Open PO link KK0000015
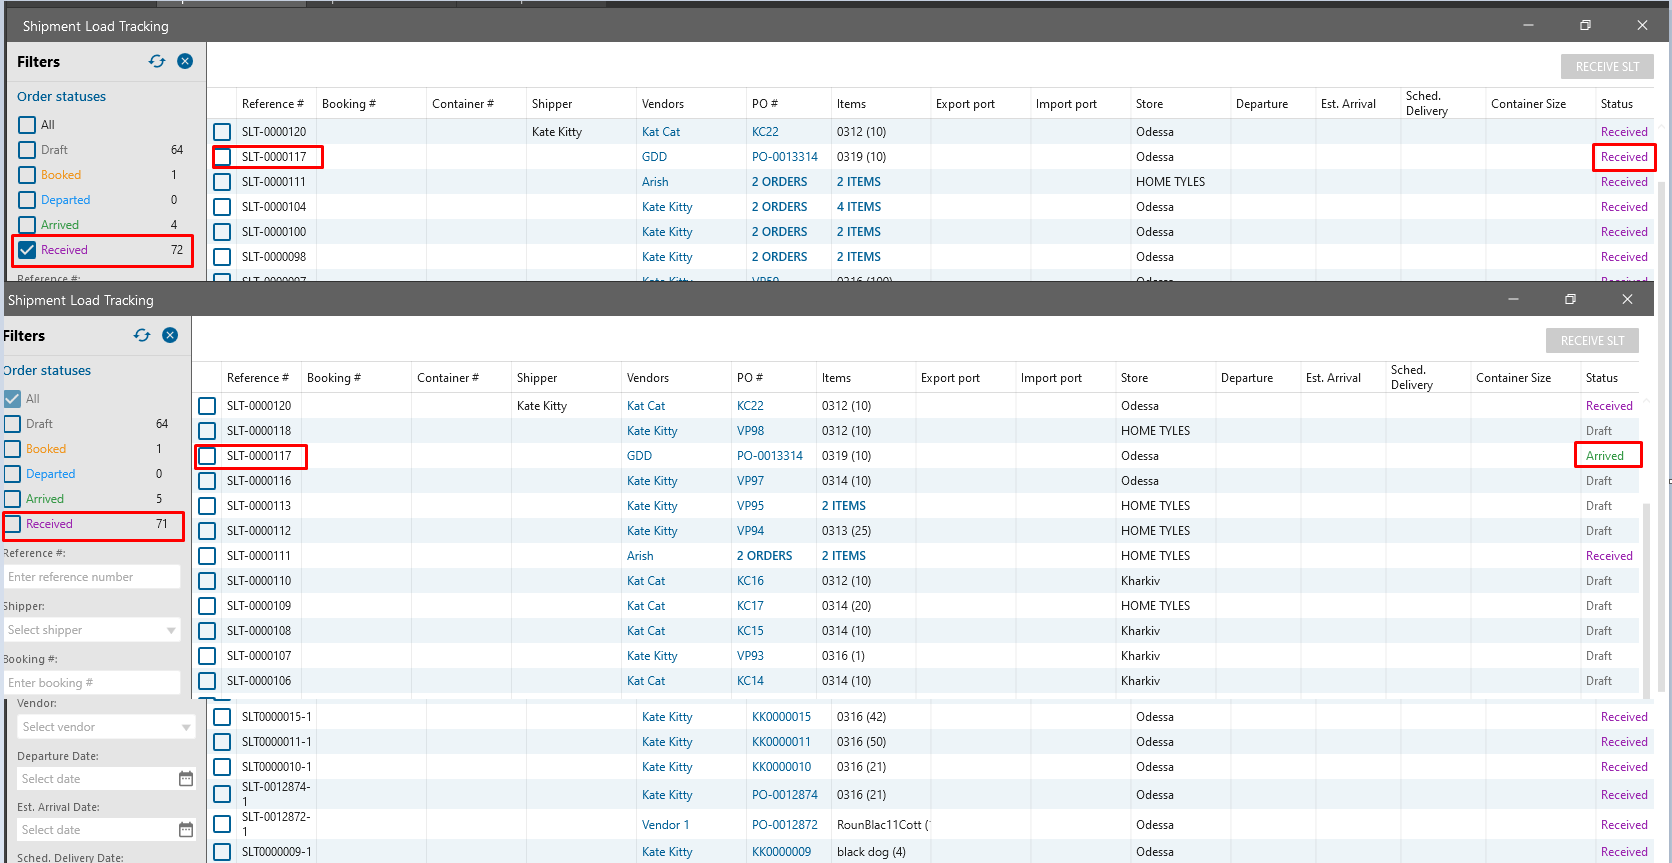This screenshot has height=863, width=1672. tap(781, 717)
